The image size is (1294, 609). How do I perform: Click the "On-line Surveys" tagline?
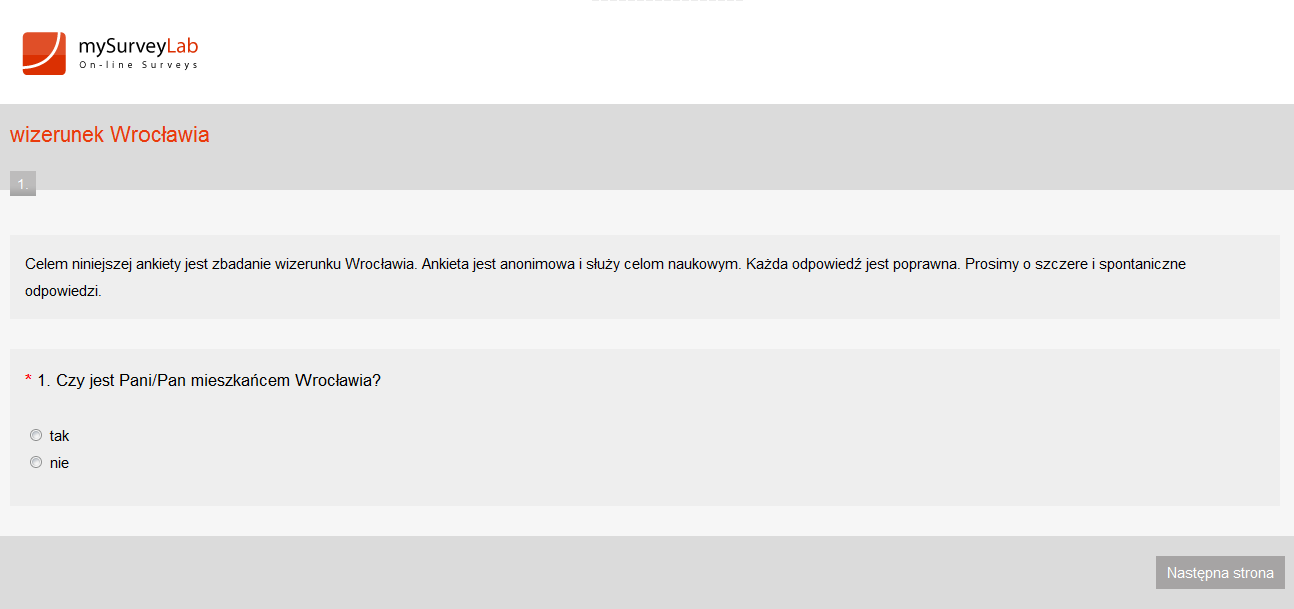coord(138,66)
